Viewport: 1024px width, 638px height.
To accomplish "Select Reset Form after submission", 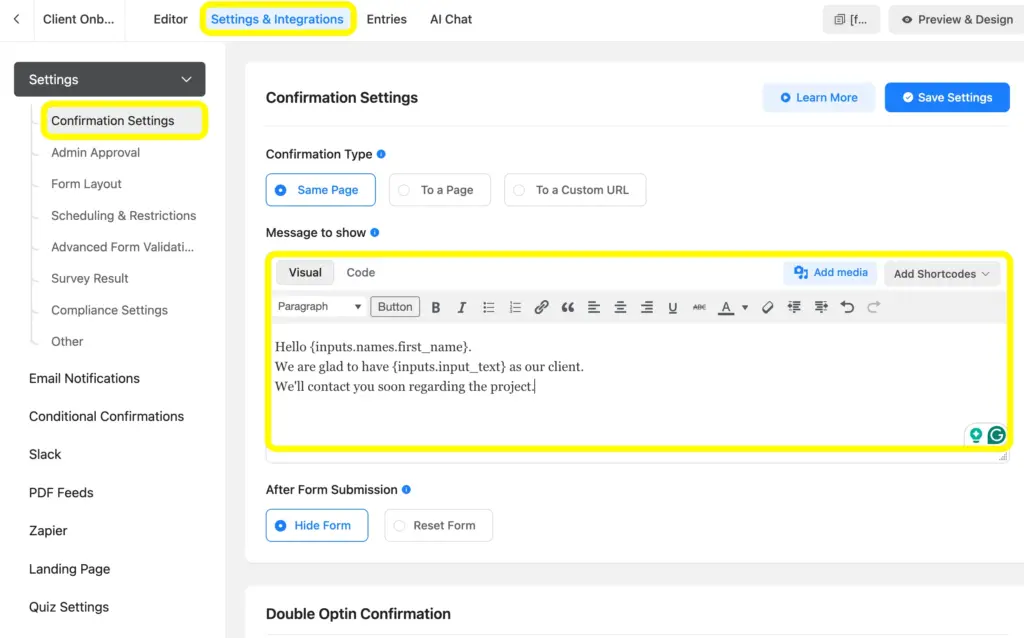I will 438,526.
